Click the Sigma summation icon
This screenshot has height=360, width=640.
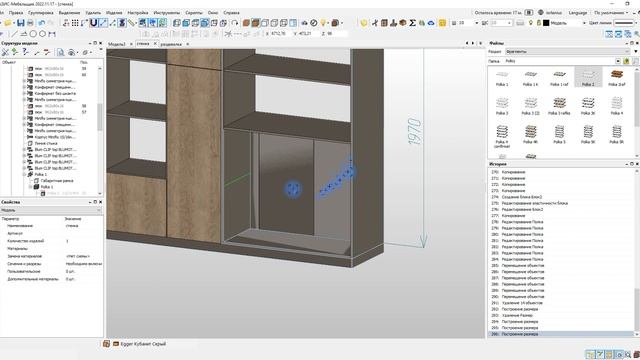tap(412, 23)
